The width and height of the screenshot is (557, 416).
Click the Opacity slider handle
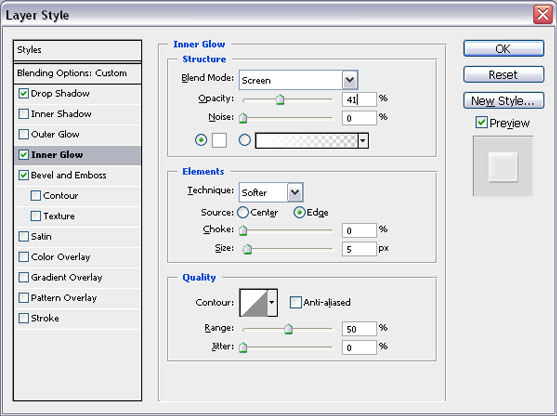pos(280,99)
